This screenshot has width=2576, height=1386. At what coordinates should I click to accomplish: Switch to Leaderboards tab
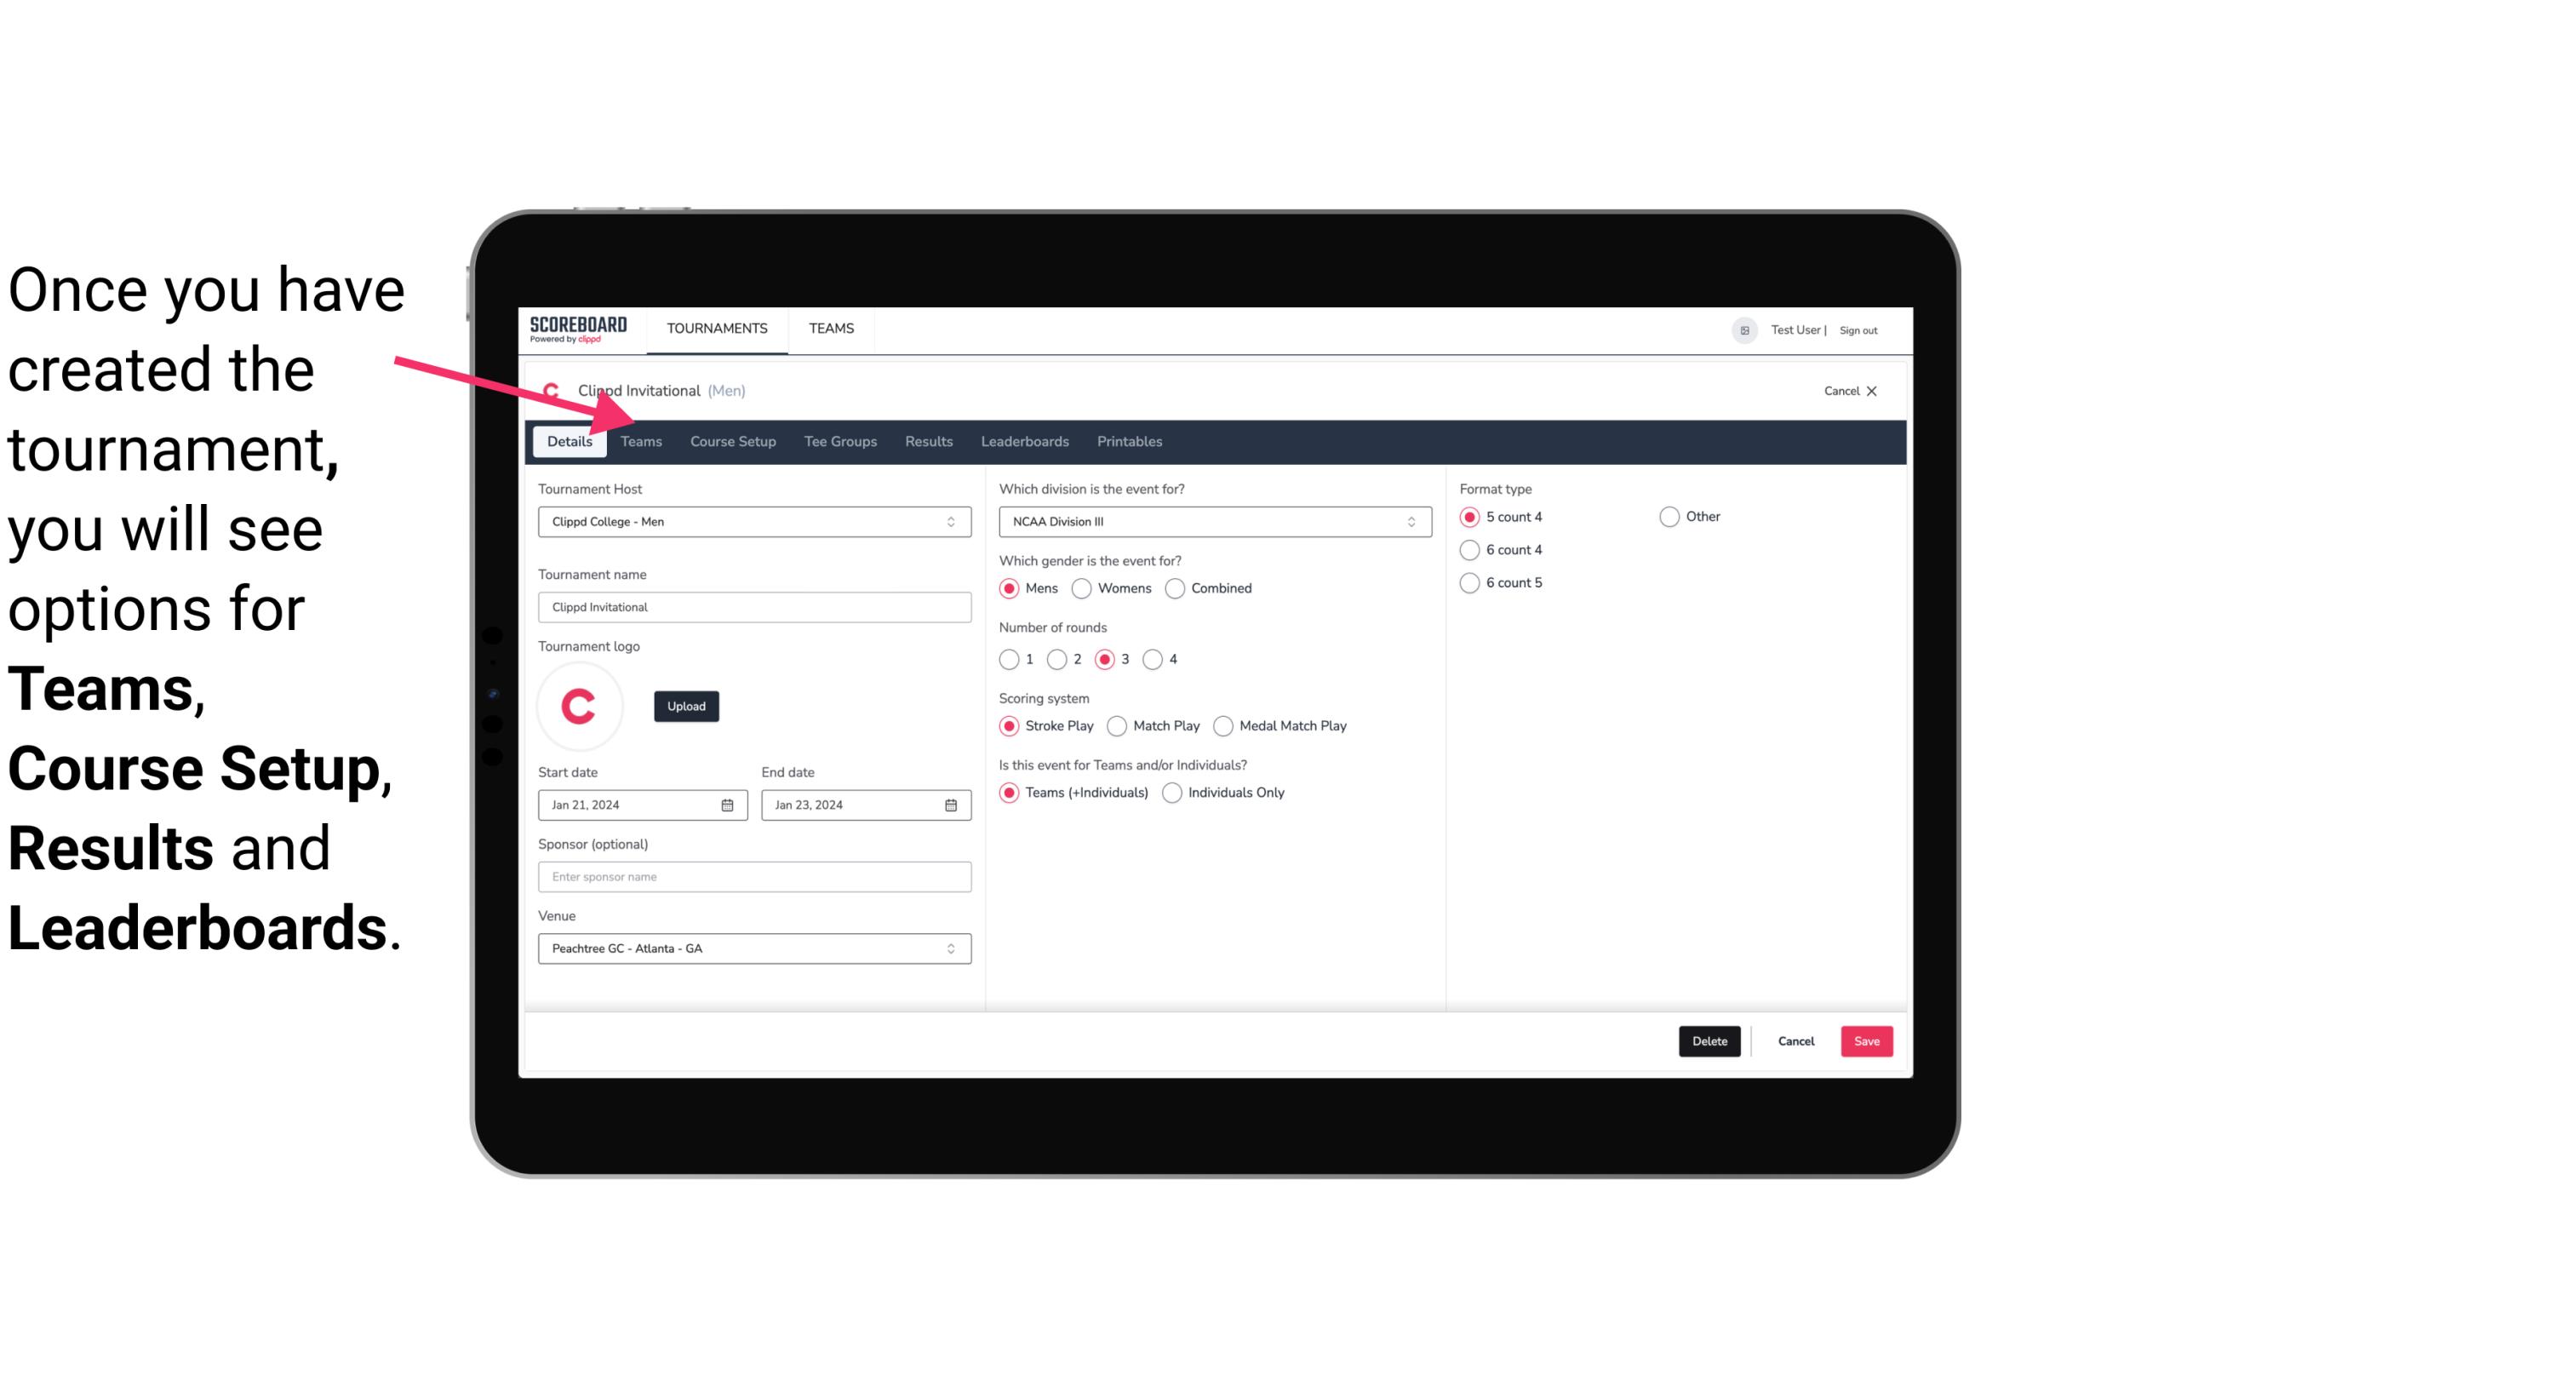pos(1023,440)
